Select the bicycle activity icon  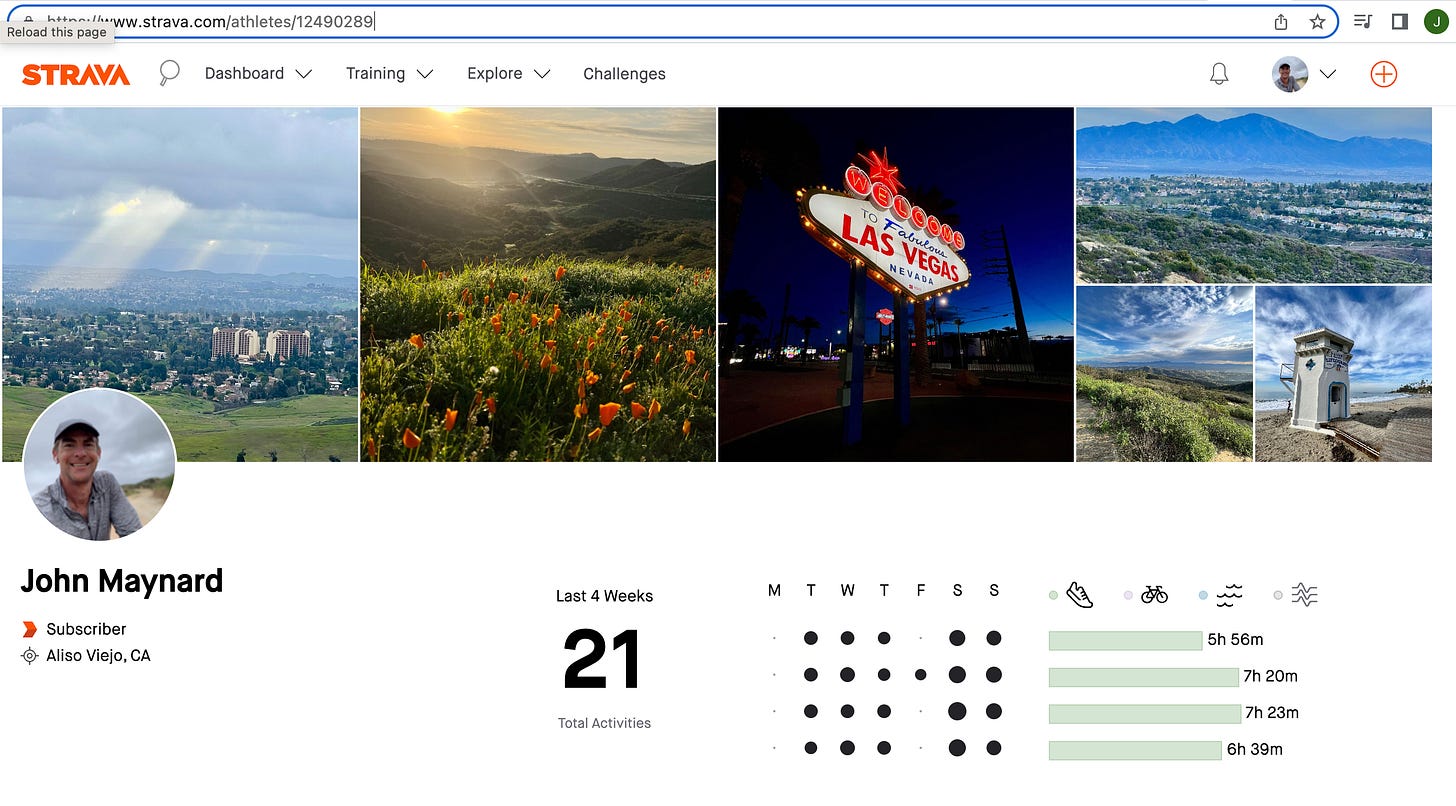1154,595
